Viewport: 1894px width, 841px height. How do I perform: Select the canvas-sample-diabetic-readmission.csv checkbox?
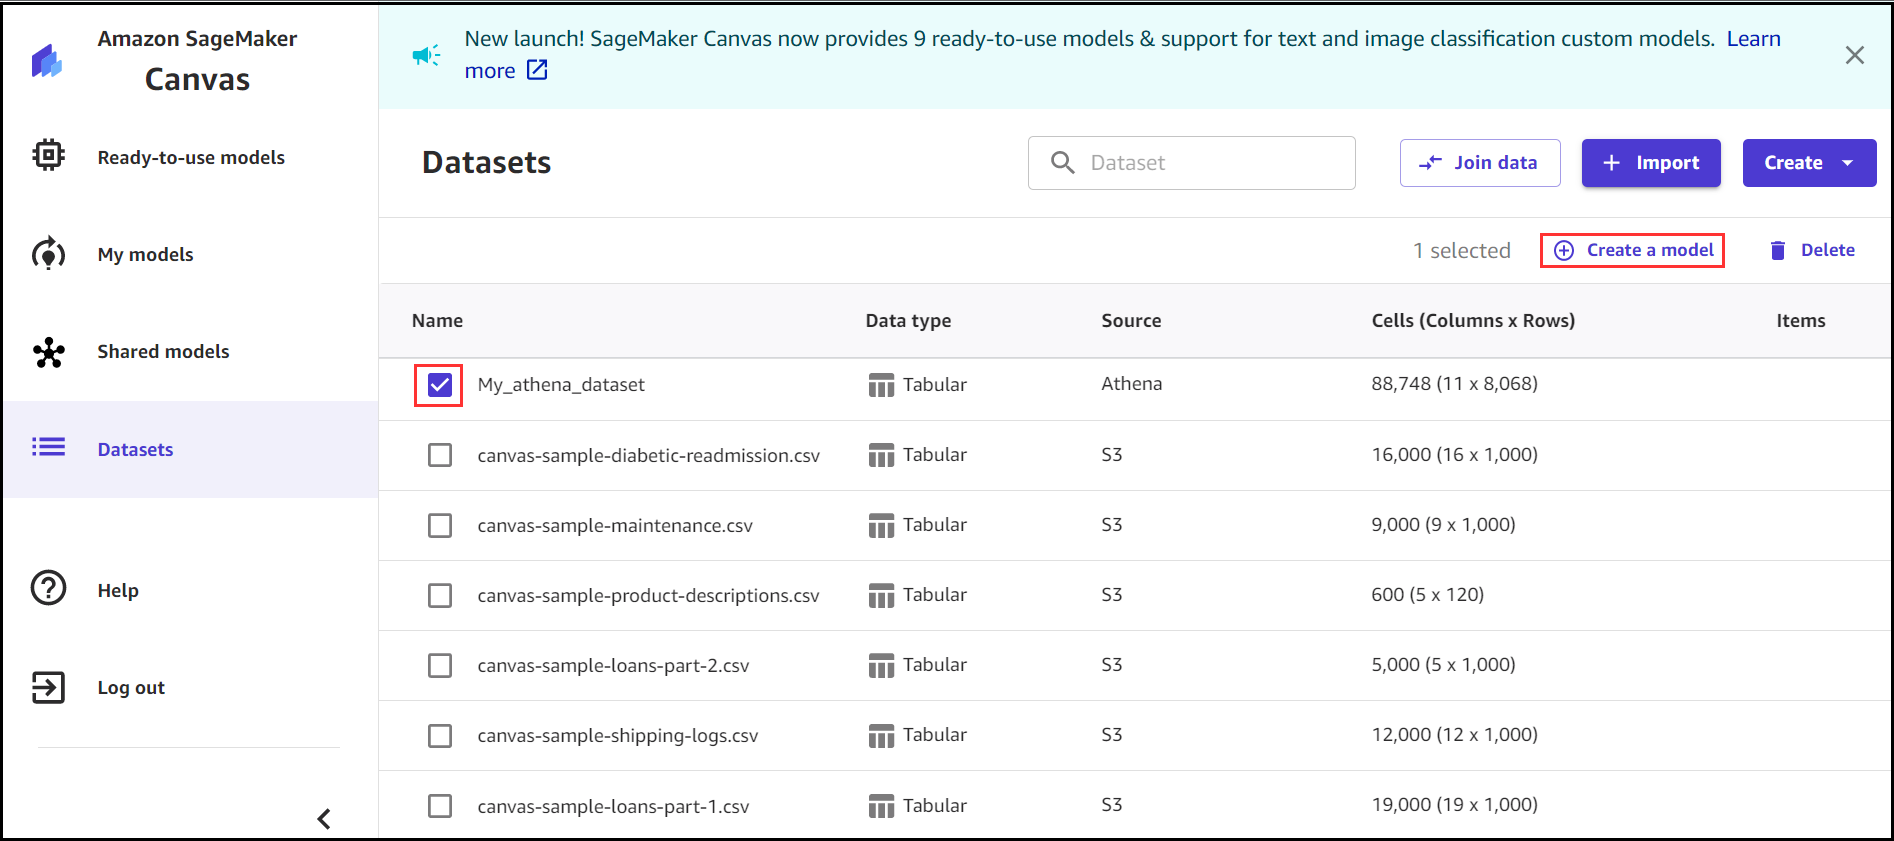(440, 455)
